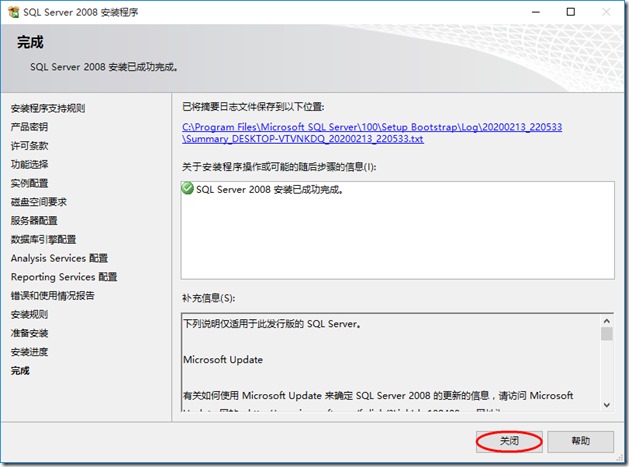The height and width of the screenshot is (467, 629).
Task: Select the 完成 step in sidebar
Action: (20, 371)
